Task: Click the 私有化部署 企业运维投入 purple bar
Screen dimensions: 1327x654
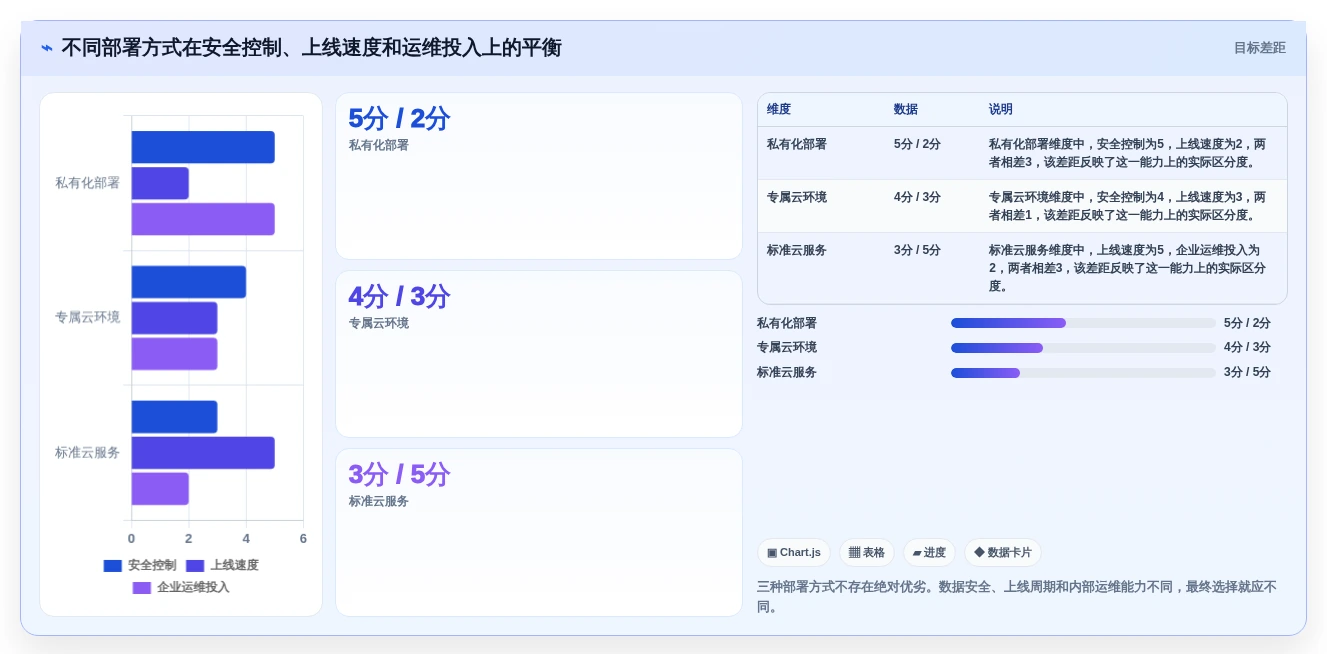Action: 203,219
